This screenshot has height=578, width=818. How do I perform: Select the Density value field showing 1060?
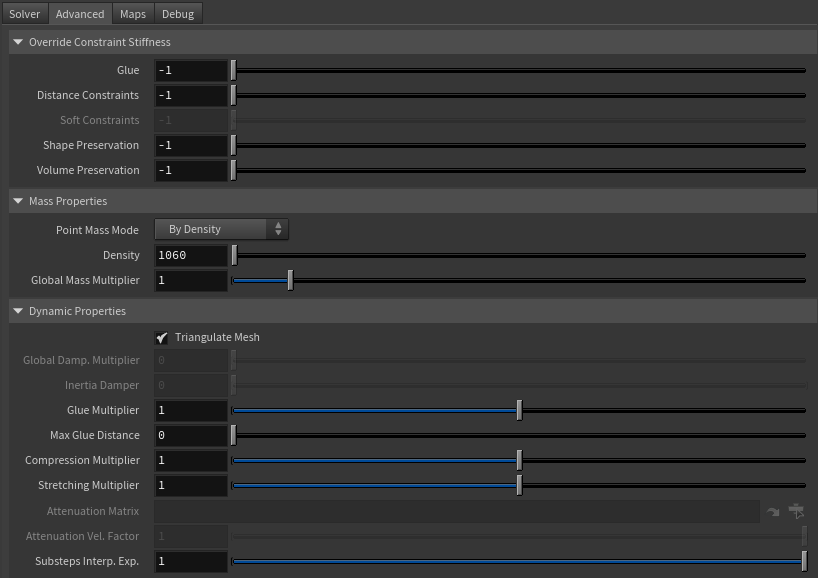(x=190, y=255)
